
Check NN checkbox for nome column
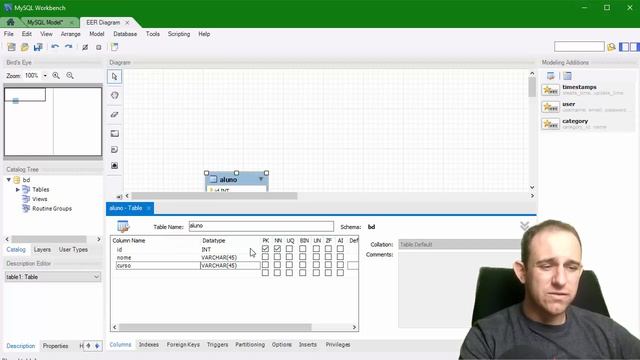pos(277,257)
